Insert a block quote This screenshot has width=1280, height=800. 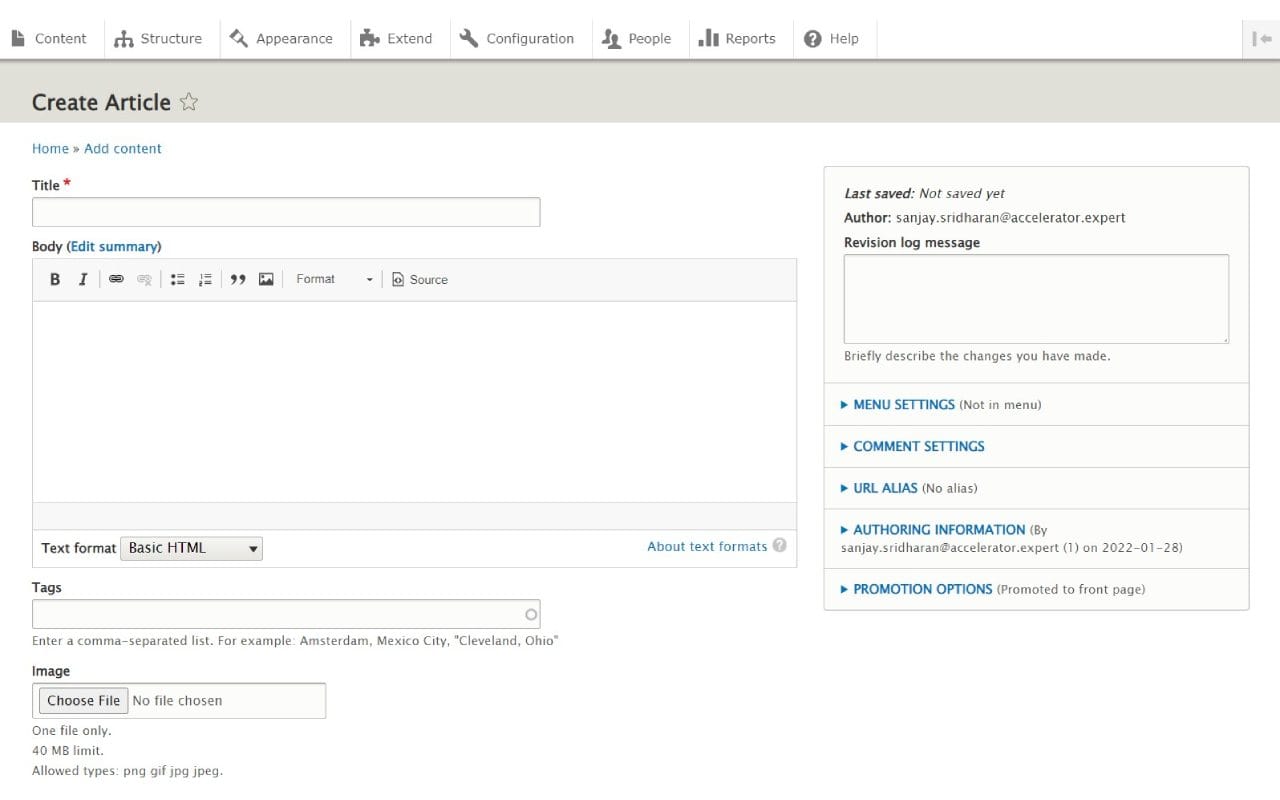coord(238,279)
